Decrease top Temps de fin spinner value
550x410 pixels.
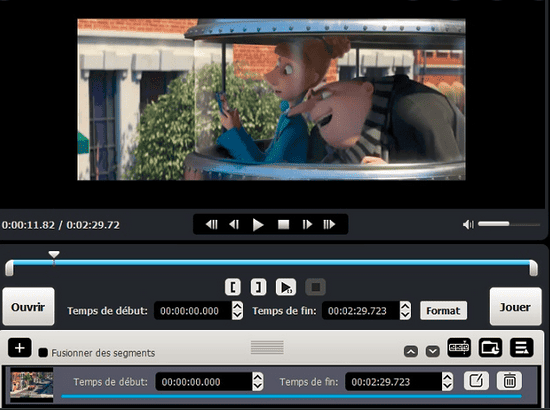pos(405,315)
